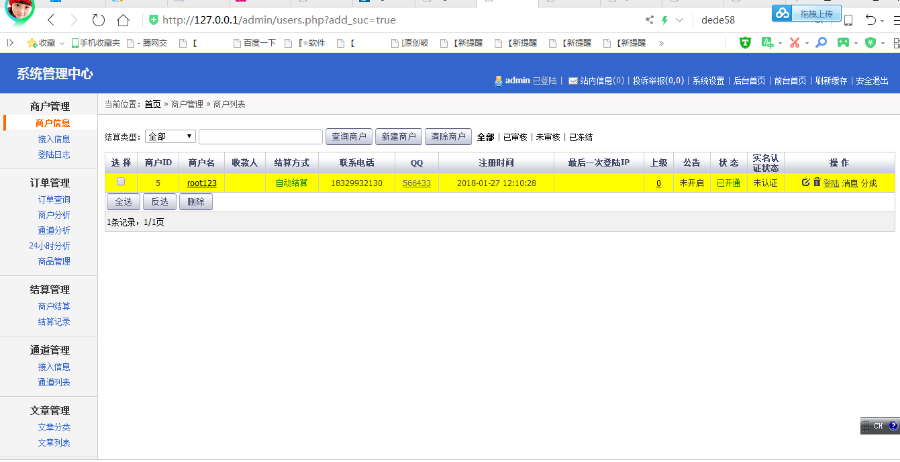Click 安全退出 in the top bar
This screenshot has width=900, height=462.
point(872,81)
